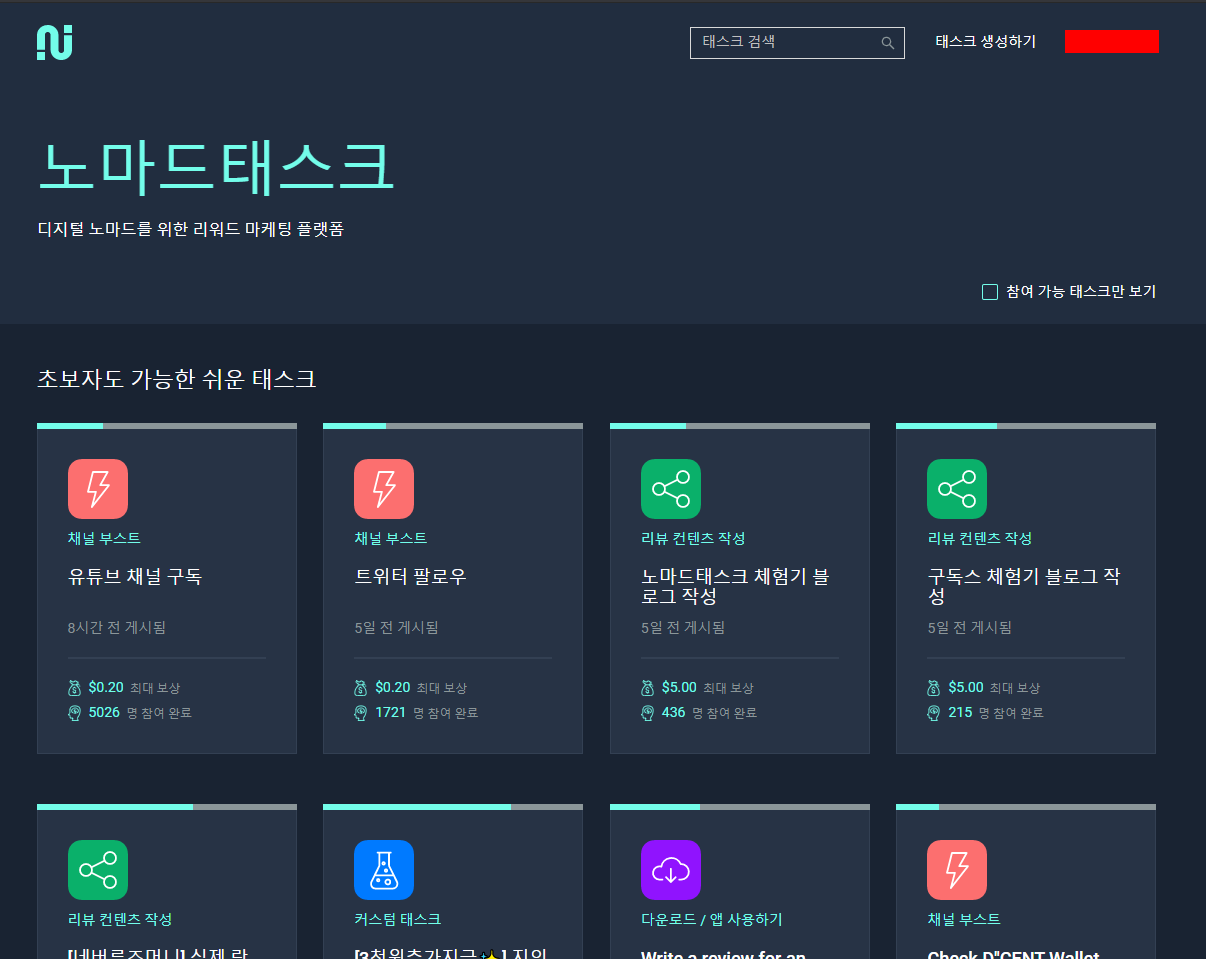Click 디지털 노마드를 위한 리워드 마케팅 플랫폼 subtitle

(191, 229)
